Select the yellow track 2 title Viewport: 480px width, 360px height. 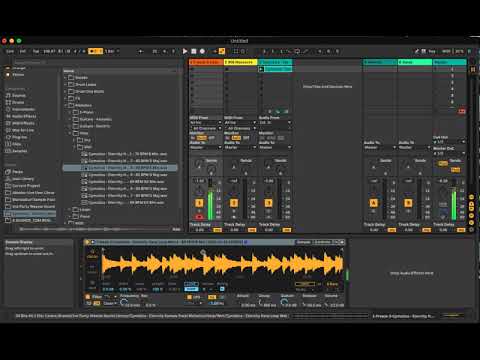tap(240, 62)
